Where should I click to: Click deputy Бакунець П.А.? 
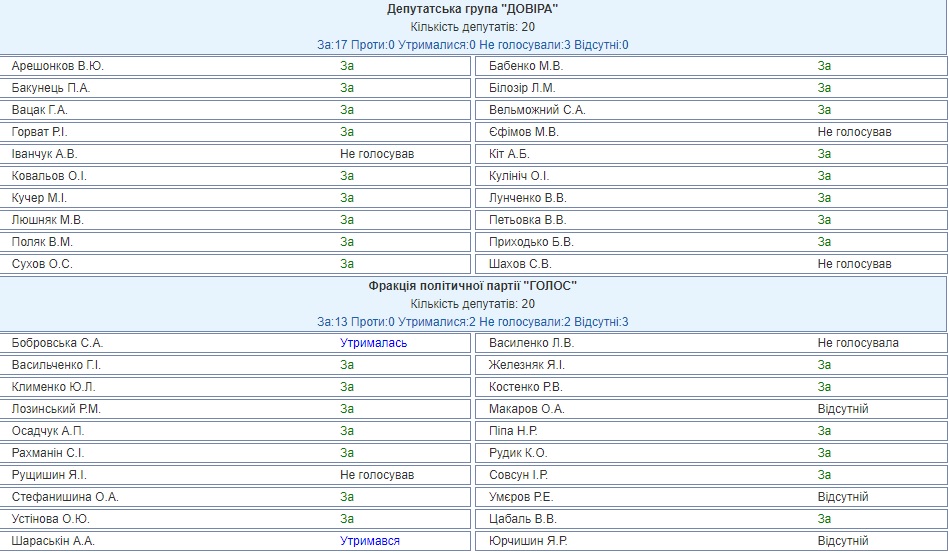click(51, 88)
